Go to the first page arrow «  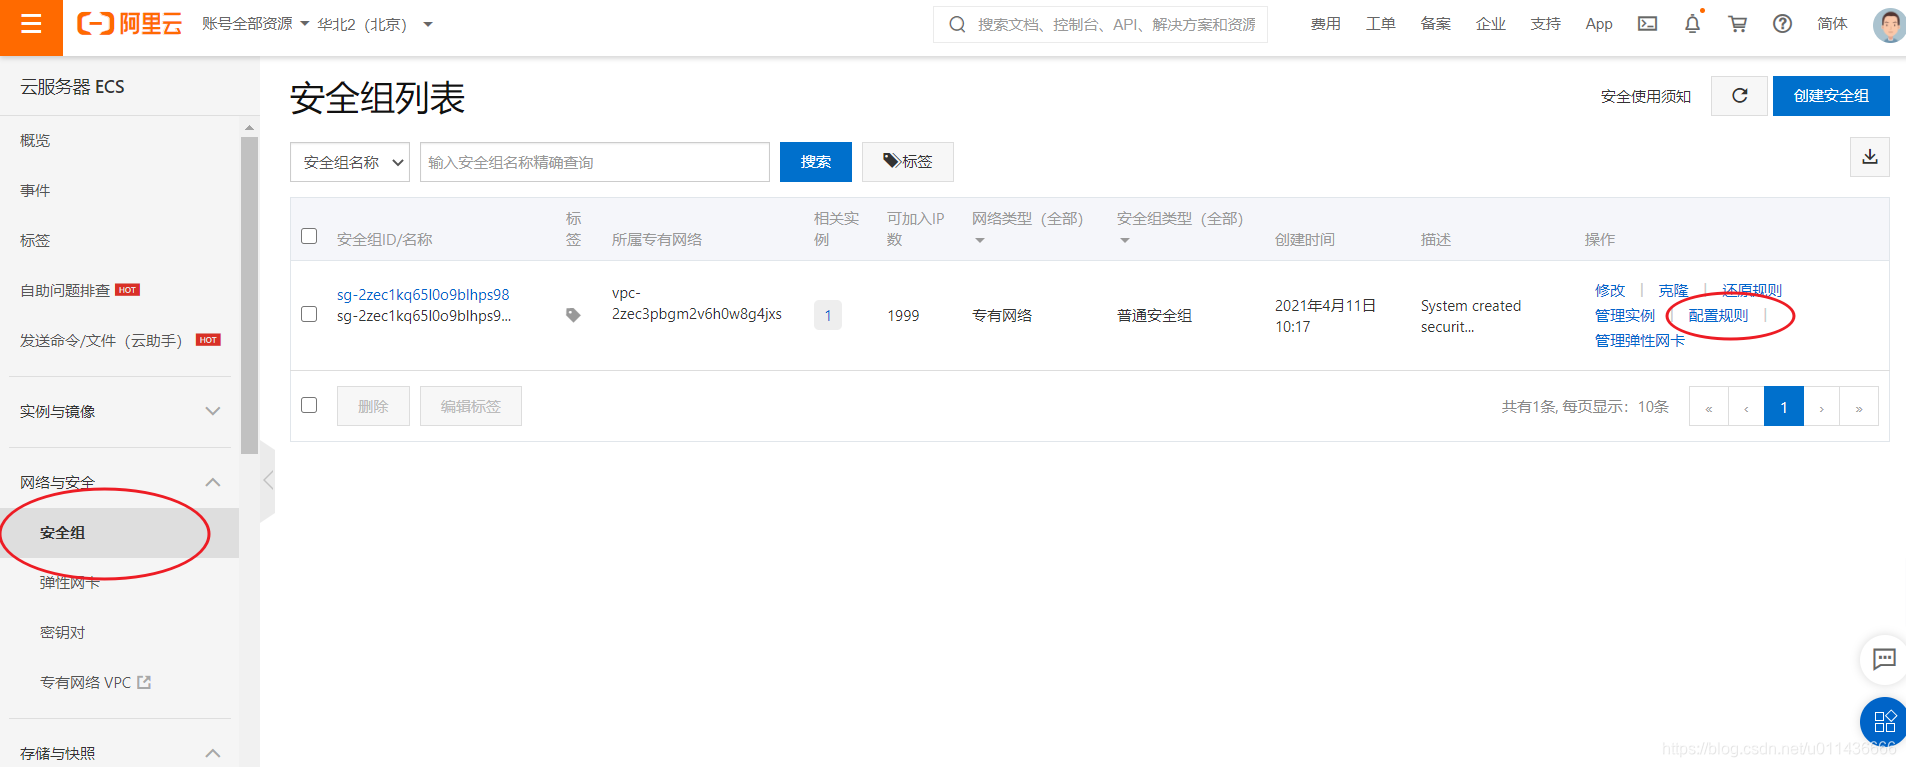click(x=1708, y=407)
